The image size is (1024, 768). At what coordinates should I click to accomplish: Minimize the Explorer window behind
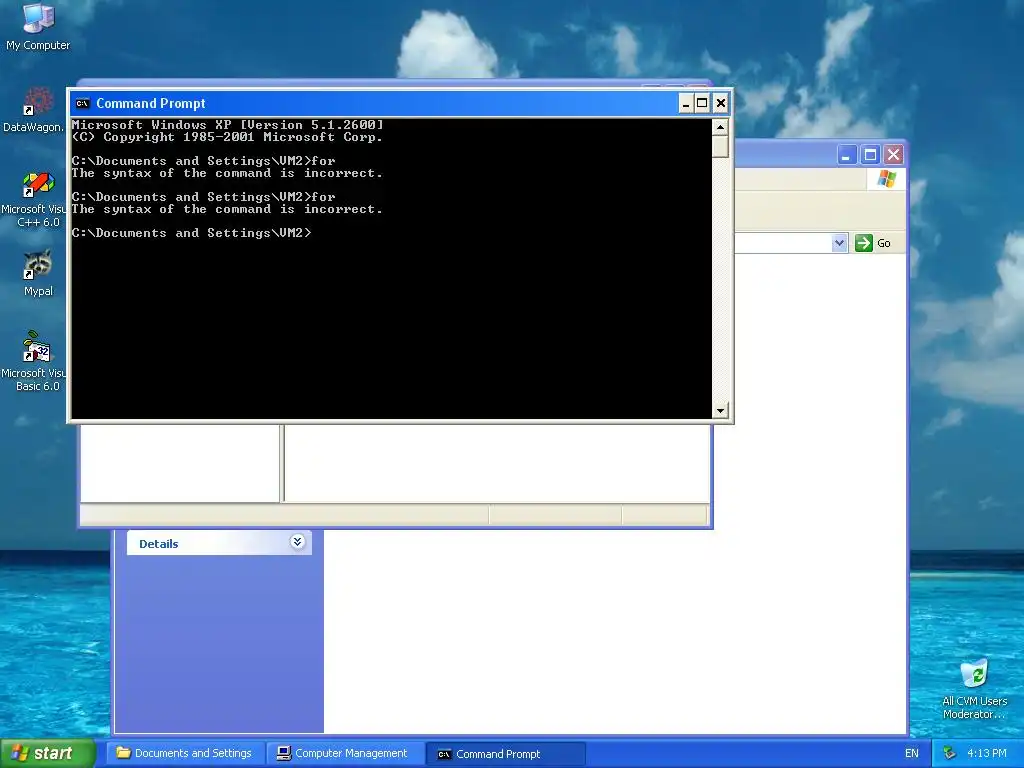click(847, 155)
